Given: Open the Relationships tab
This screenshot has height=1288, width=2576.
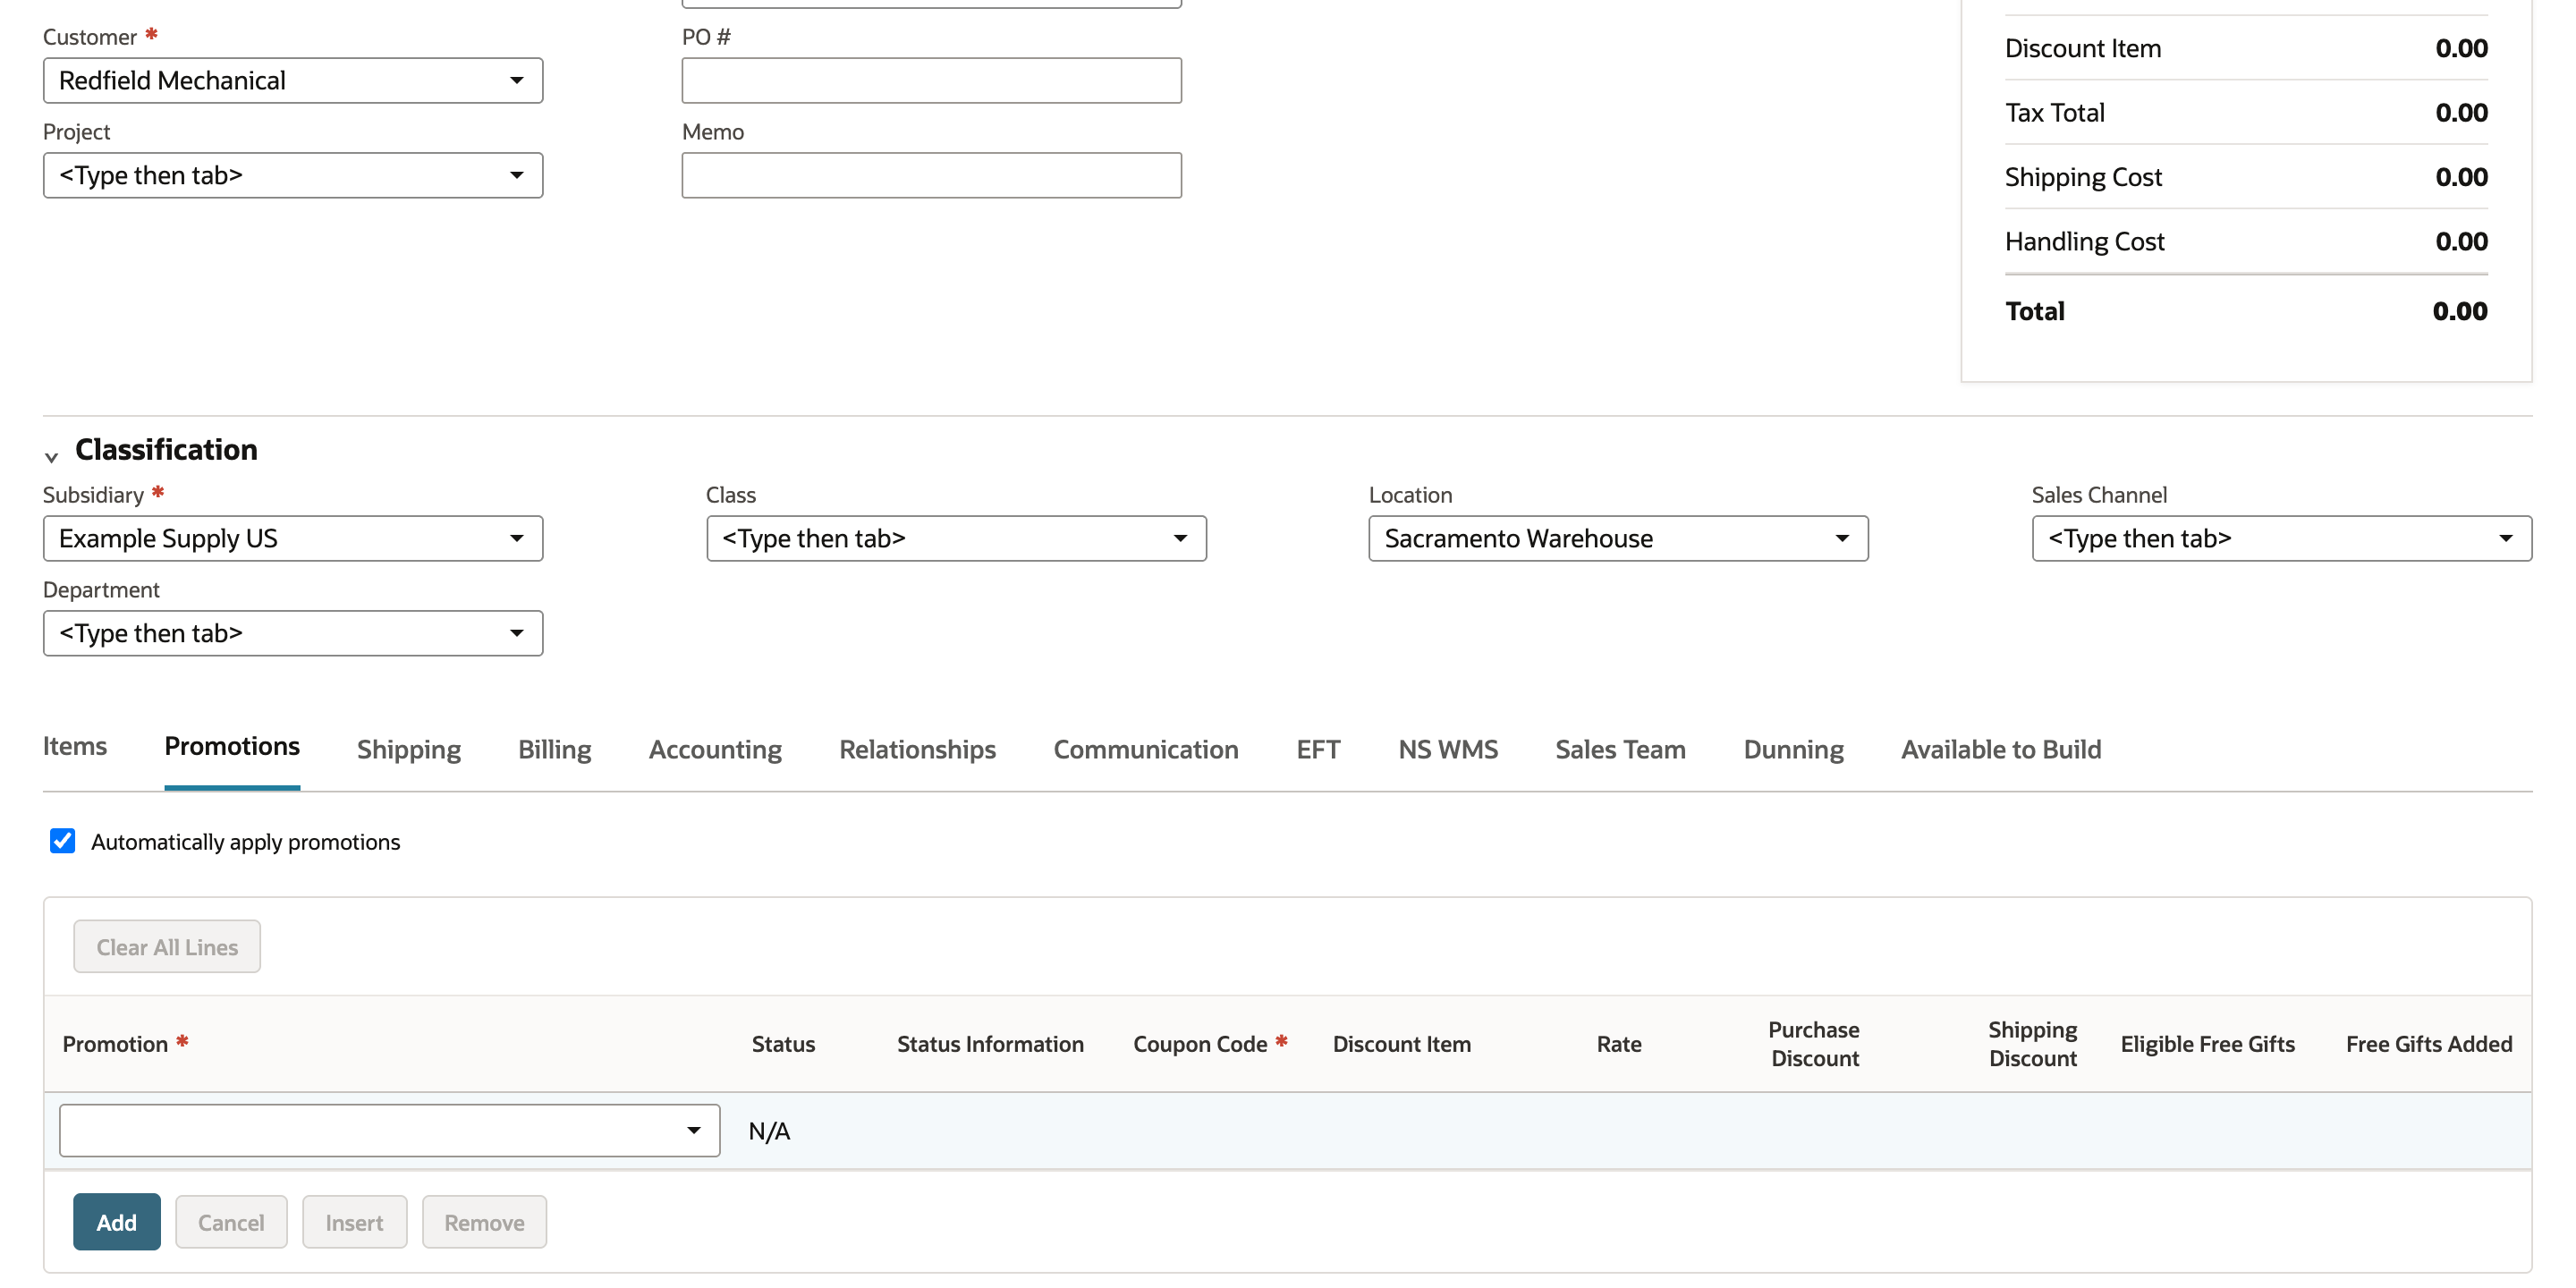Looking at the screenshot, I should pos(917,749).
